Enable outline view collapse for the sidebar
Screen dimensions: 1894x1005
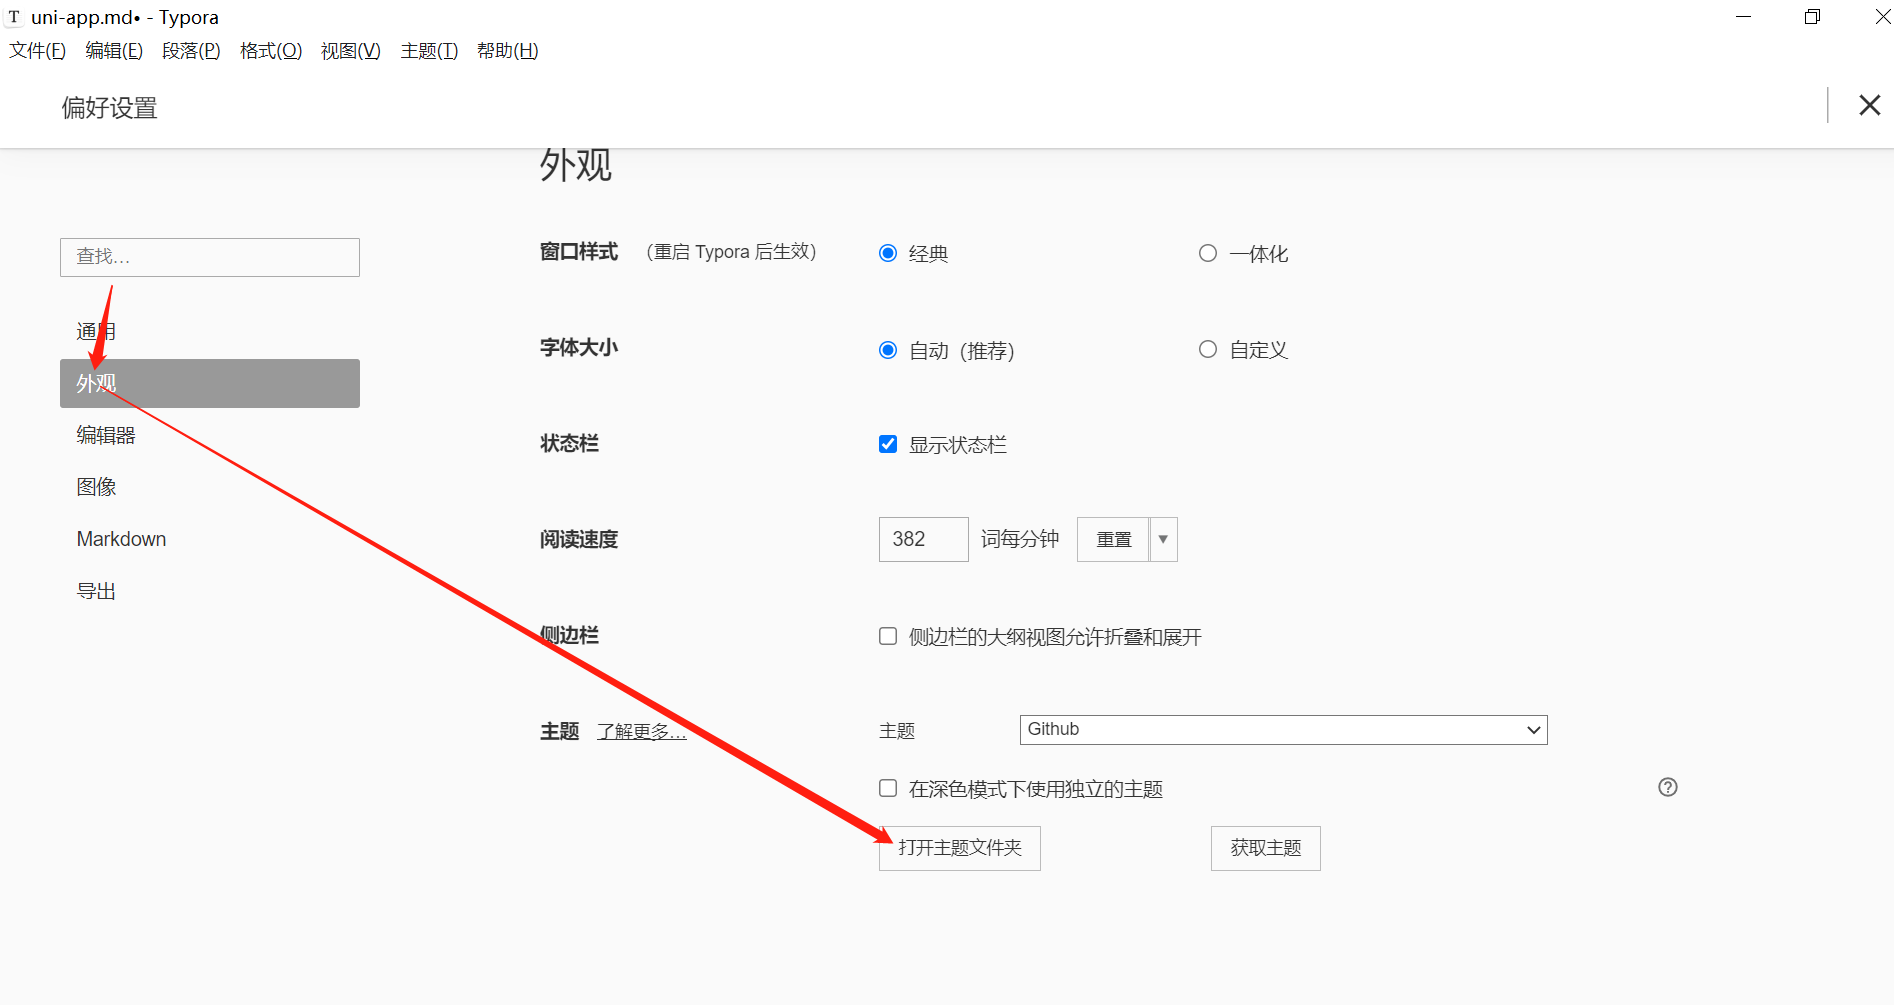point(887,635)
